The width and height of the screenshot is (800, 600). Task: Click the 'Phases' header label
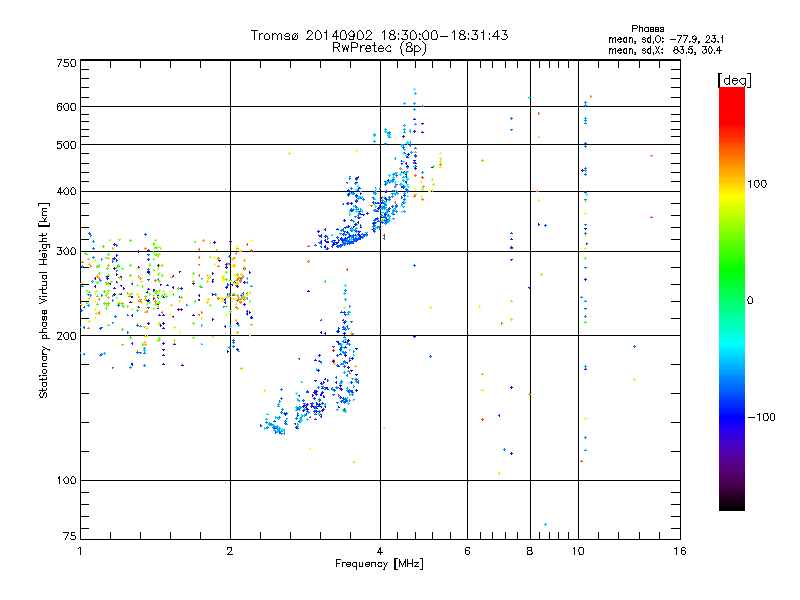[647, 29]
